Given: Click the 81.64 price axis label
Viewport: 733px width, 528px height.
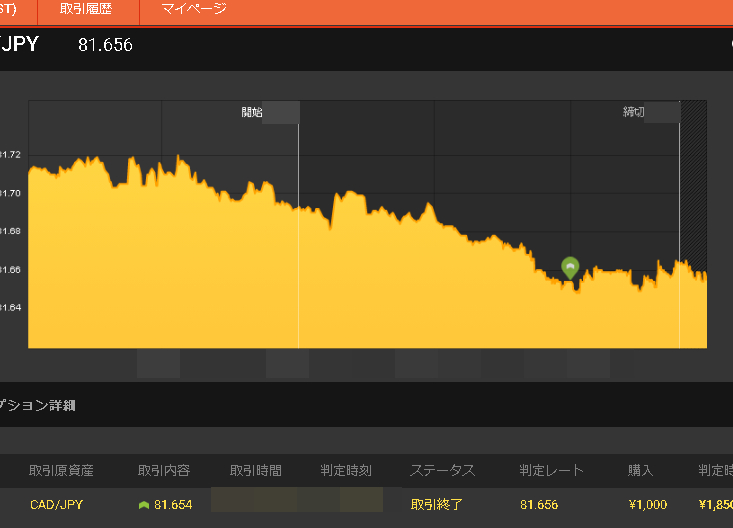Looking at the screenshot, I should click(x=10, y=308).
